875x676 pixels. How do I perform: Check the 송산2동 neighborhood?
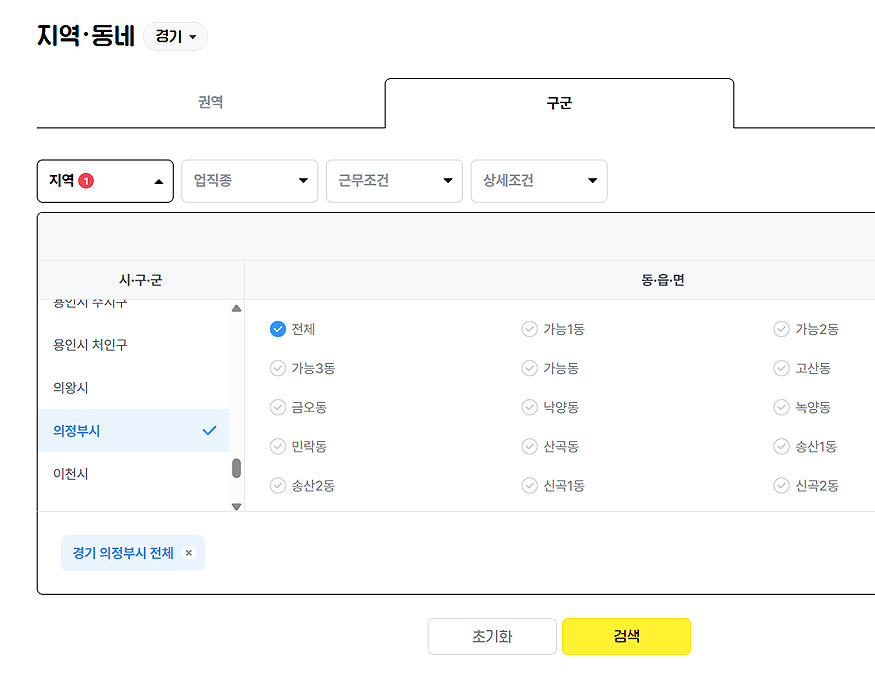[278, 485]
